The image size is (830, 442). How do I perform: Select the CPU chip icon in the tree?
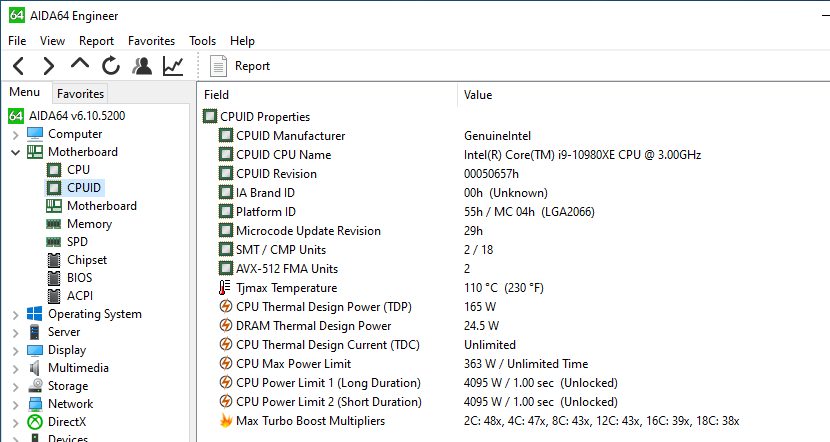pos(54,170)
